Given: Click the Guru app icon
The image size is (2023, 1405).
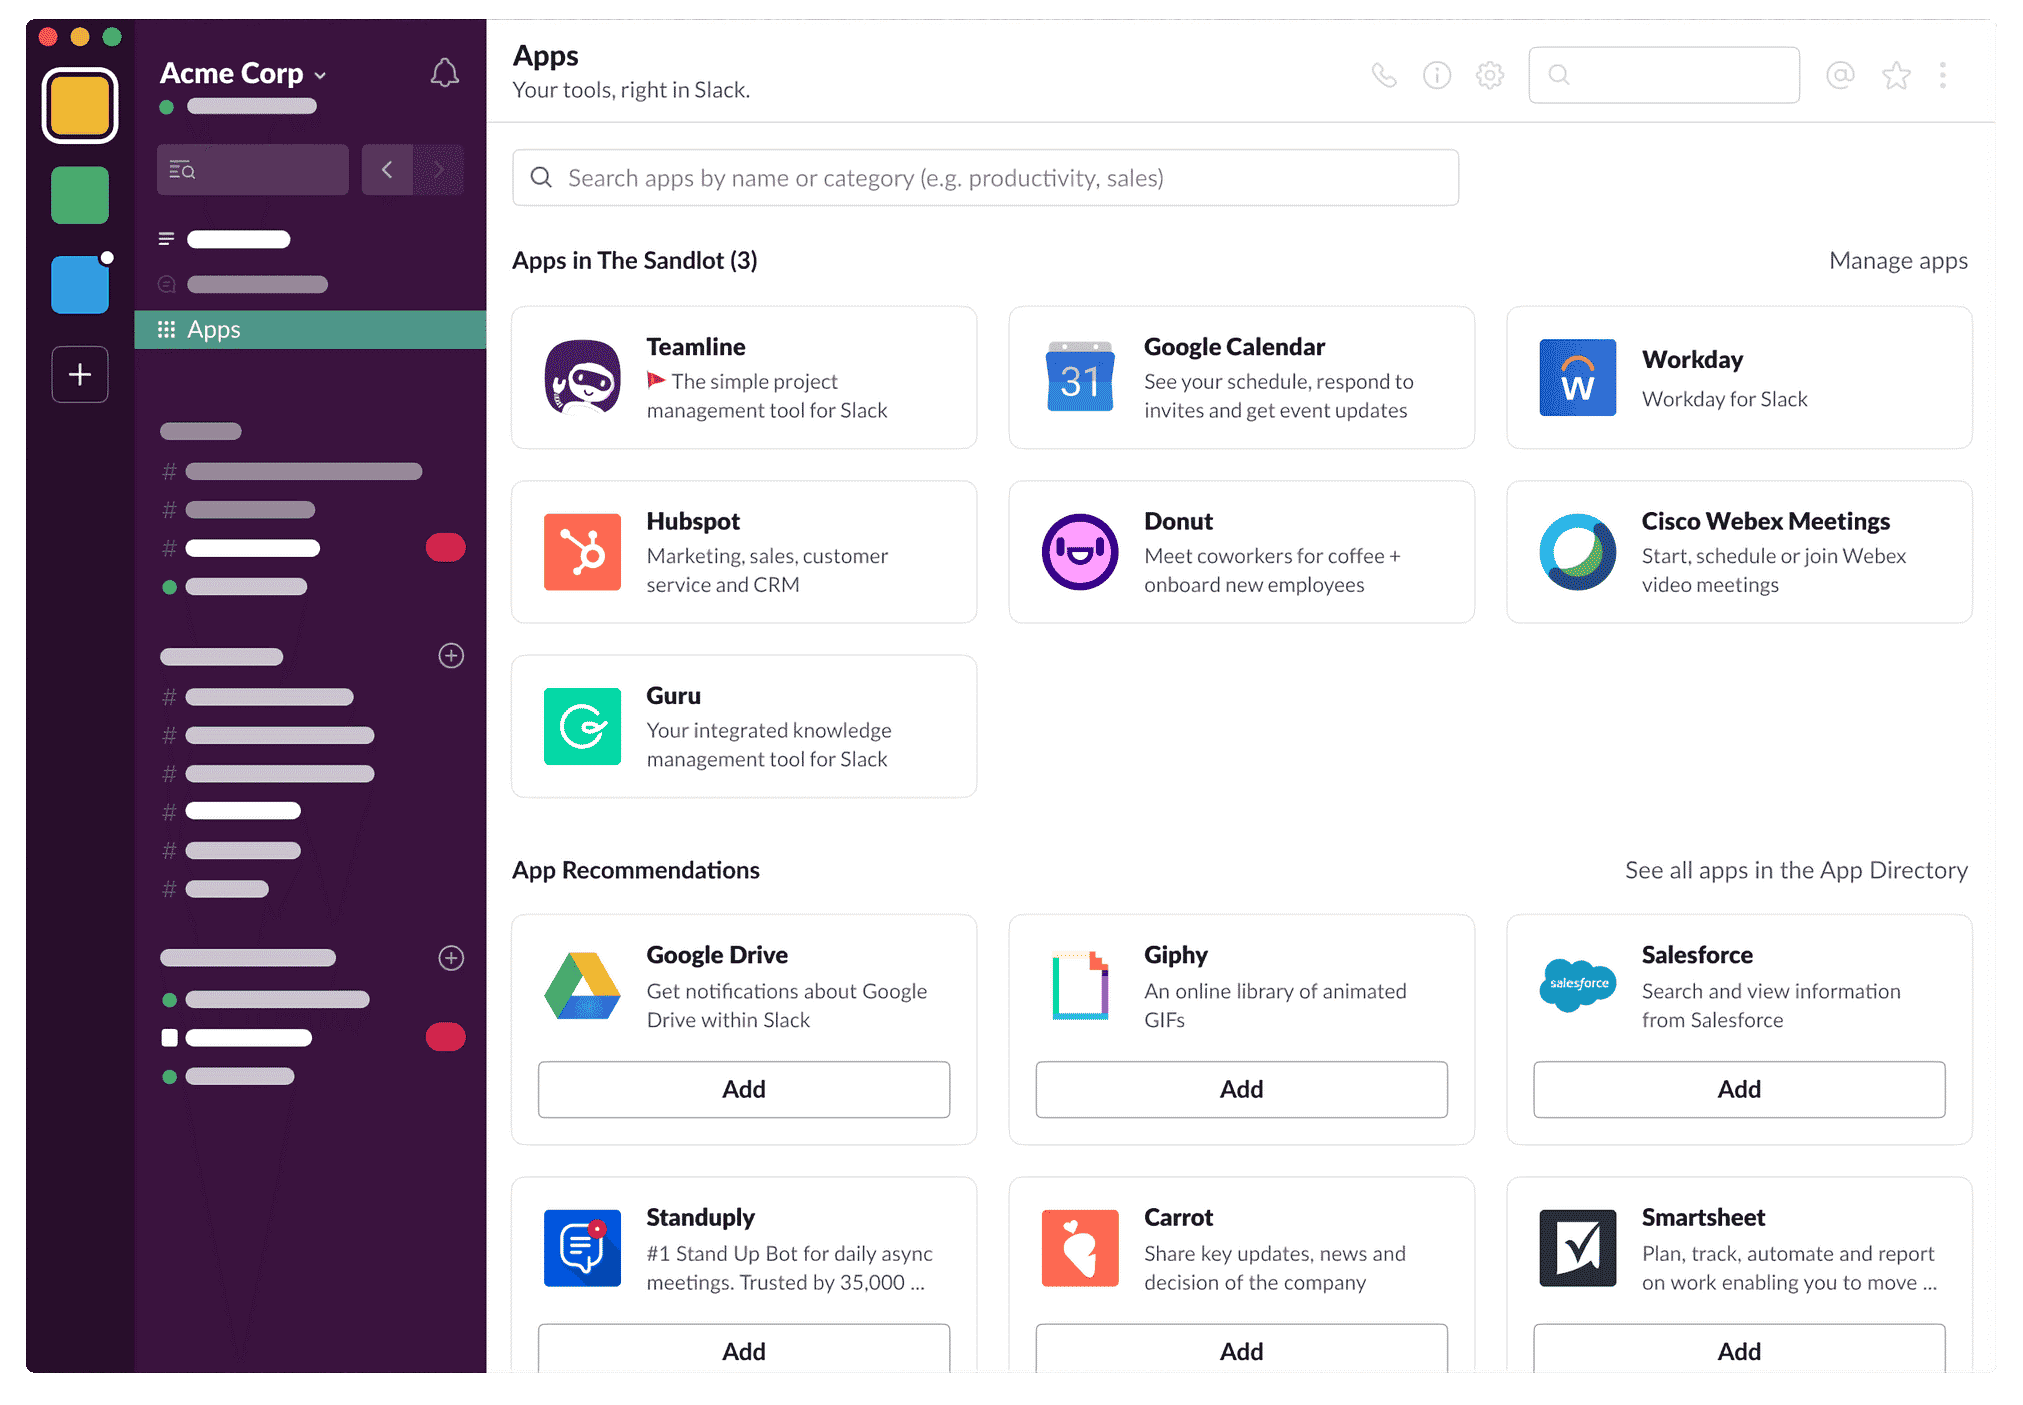Looking at the screenshot, I should [x=582, y=726].
